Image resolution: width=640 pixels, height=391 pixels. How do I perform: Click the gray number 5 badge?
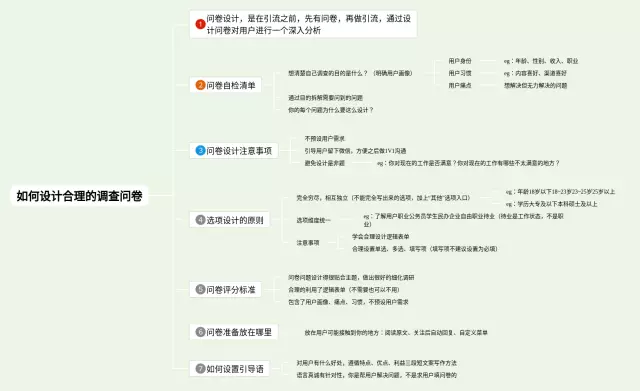pos(200,289)
